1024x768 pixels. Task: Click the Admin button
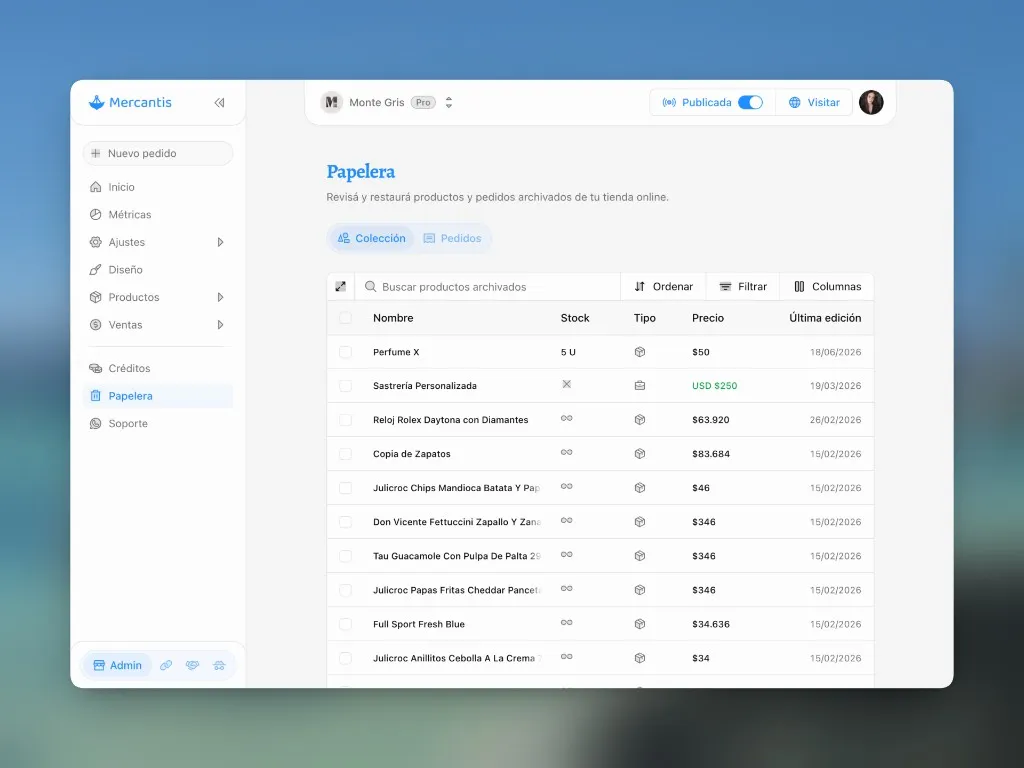tap(118, 665)
